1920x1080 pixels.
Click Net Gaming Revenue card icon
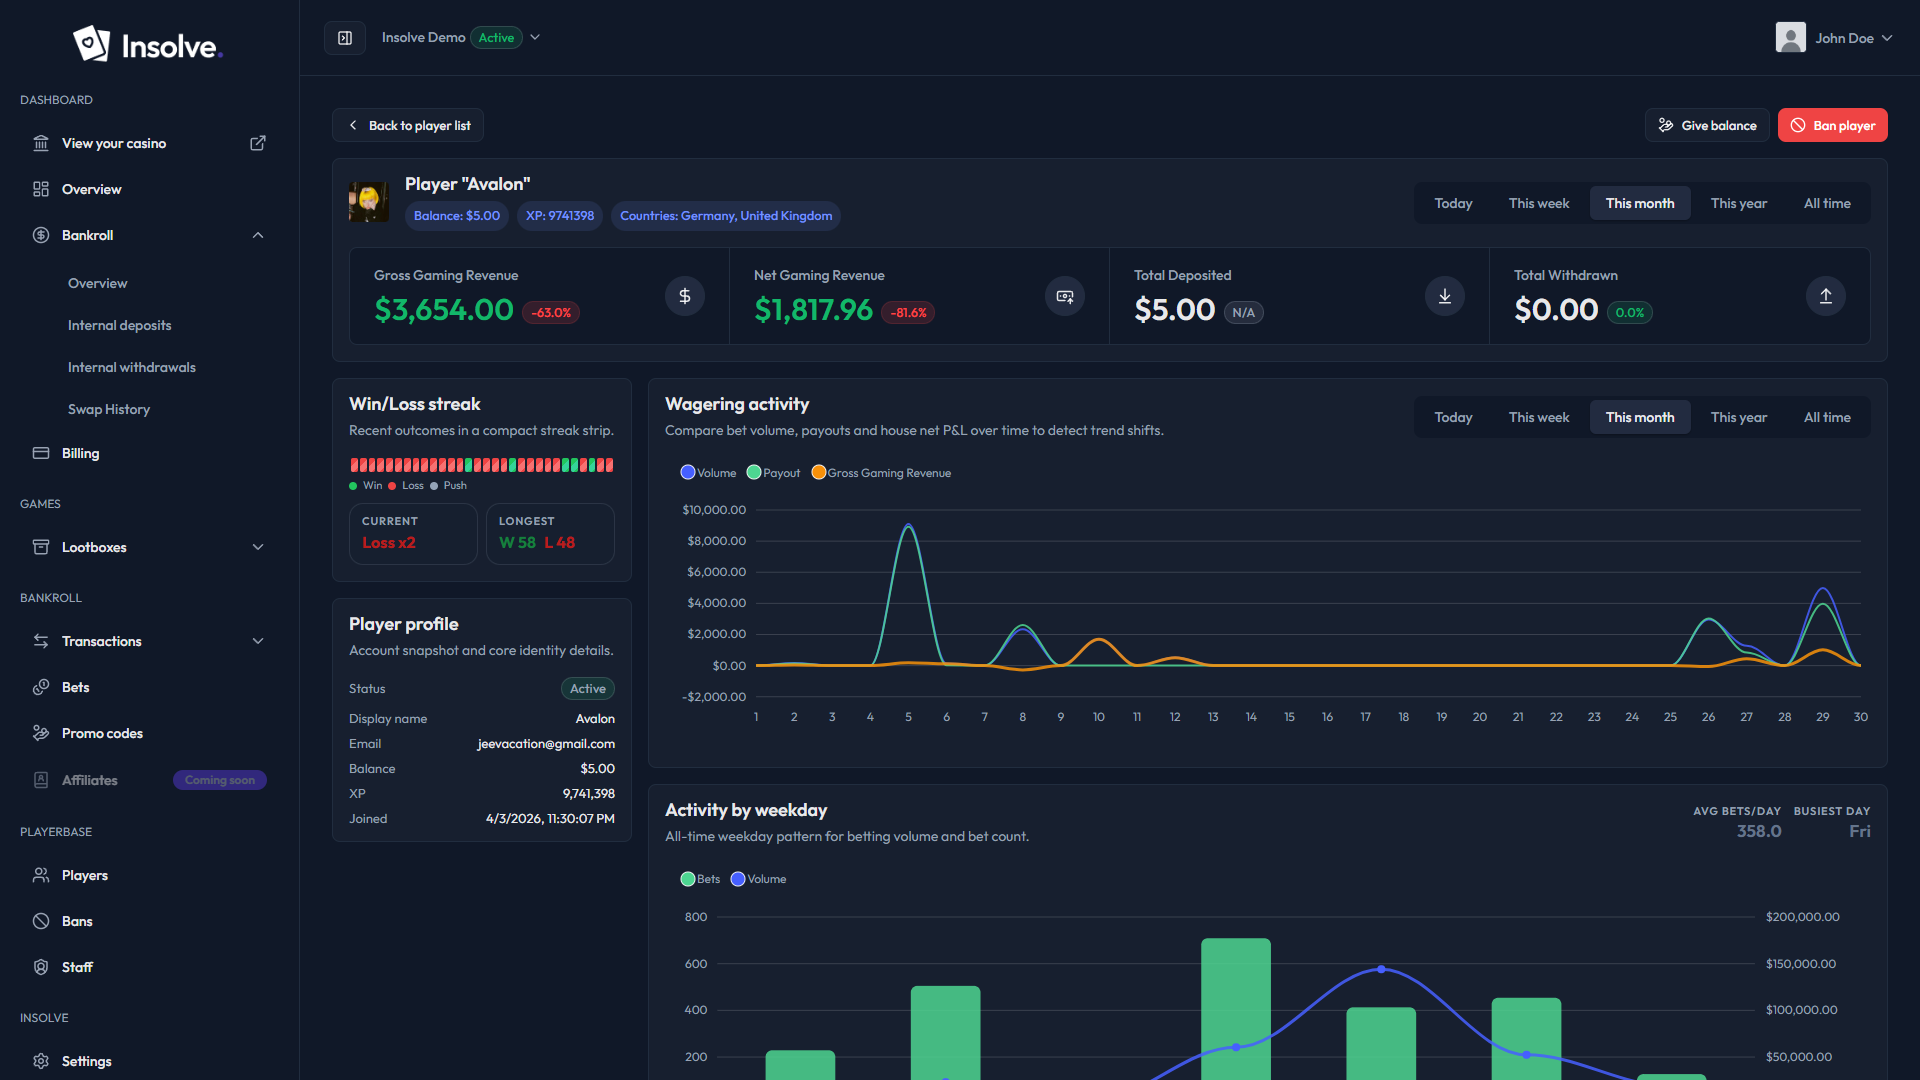1065,296
